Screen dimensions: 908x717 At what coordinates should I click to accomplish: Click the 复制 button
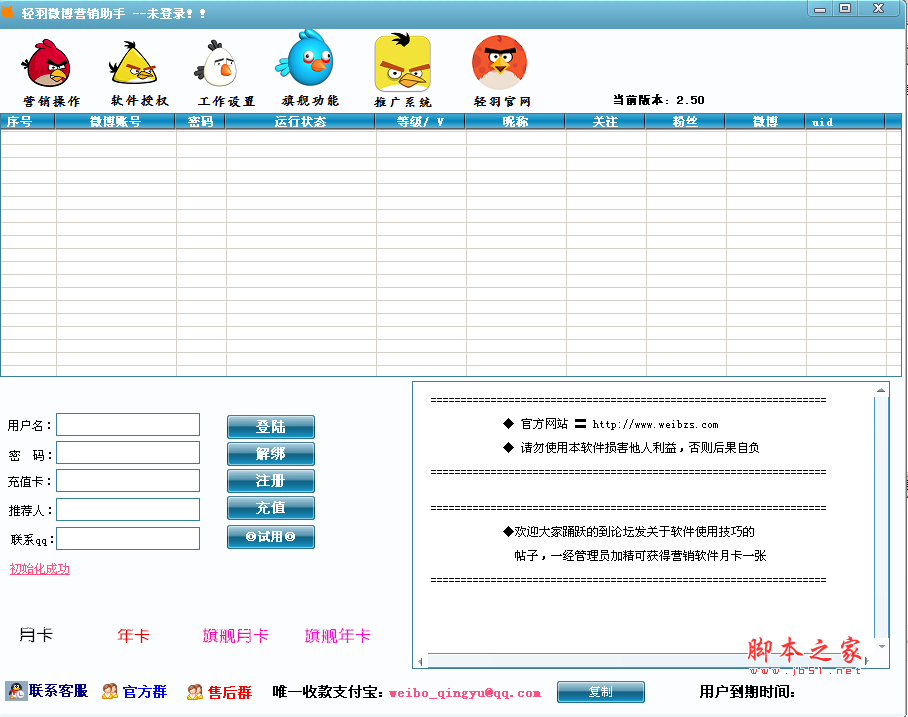tap(601, 692)
